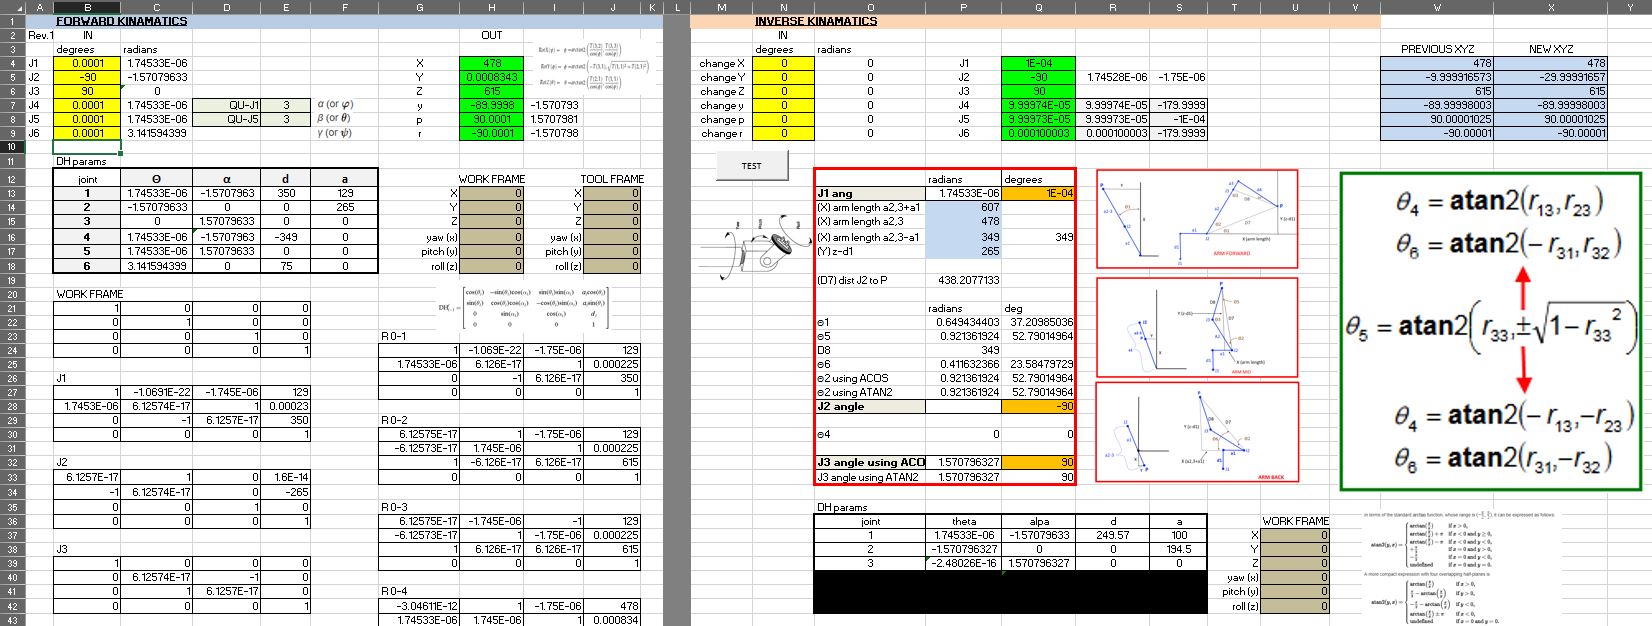The image size is (1652, 626).
Task: Select column Q header
Action: 1039,7
